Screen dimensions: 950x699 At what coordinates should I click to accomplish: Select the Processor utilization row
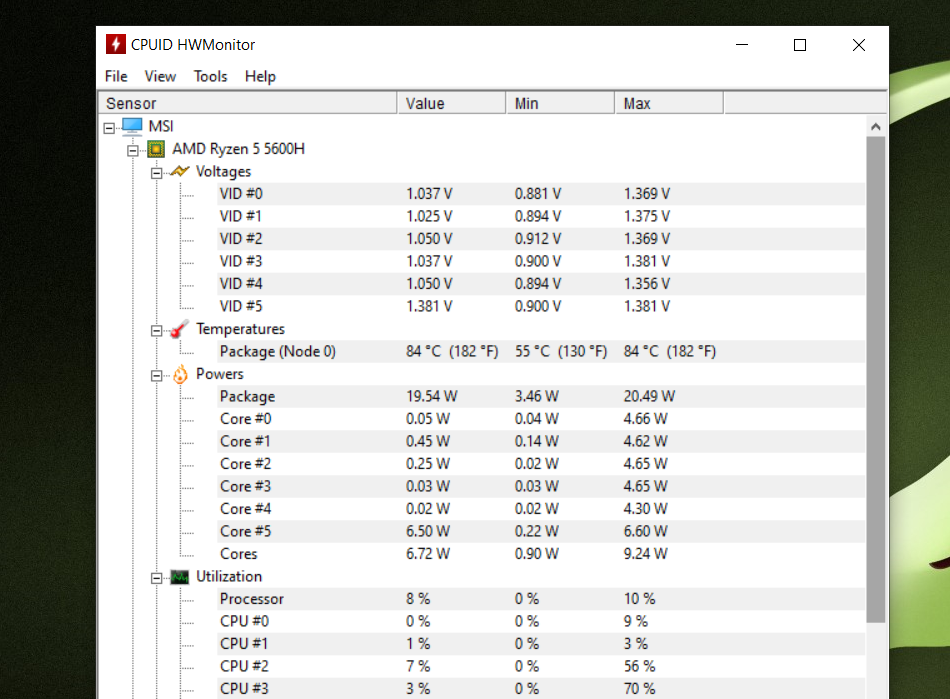tap(541, 598)
